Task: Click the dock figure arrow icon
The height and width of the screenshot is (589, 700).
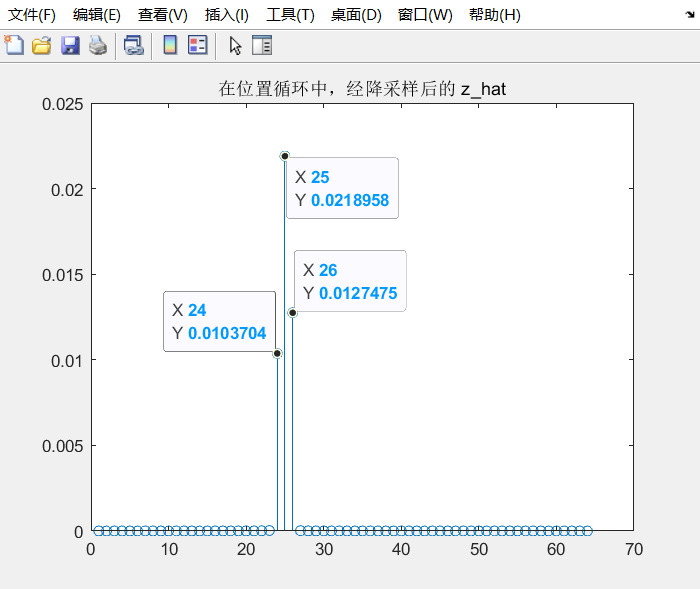Action: pos(690,15)
